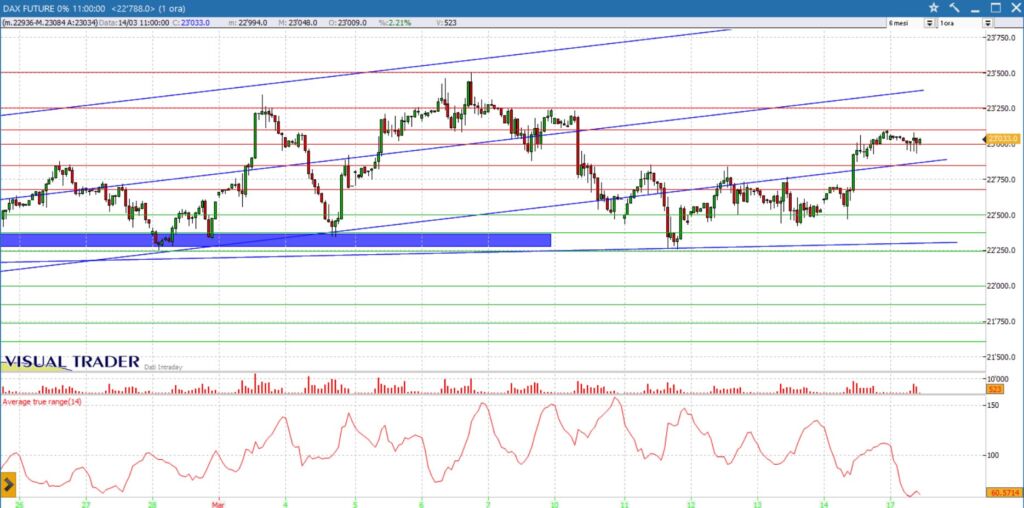Click the chart title 'DAX FUTURE 0% 11:00:00'
The image size is (1024, 508).
tap(56, 8)
